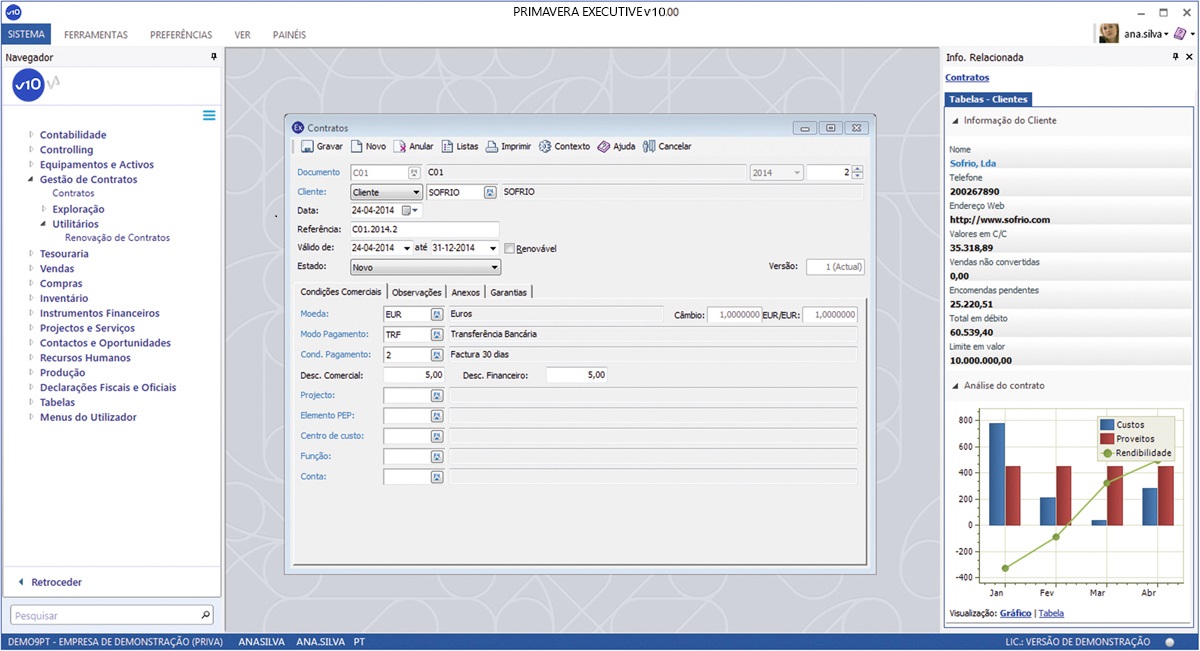This screenshot has height=651, width=1200.
Task: Open Renovação de Contratos in the tree
Action: [x=117, y=238]
